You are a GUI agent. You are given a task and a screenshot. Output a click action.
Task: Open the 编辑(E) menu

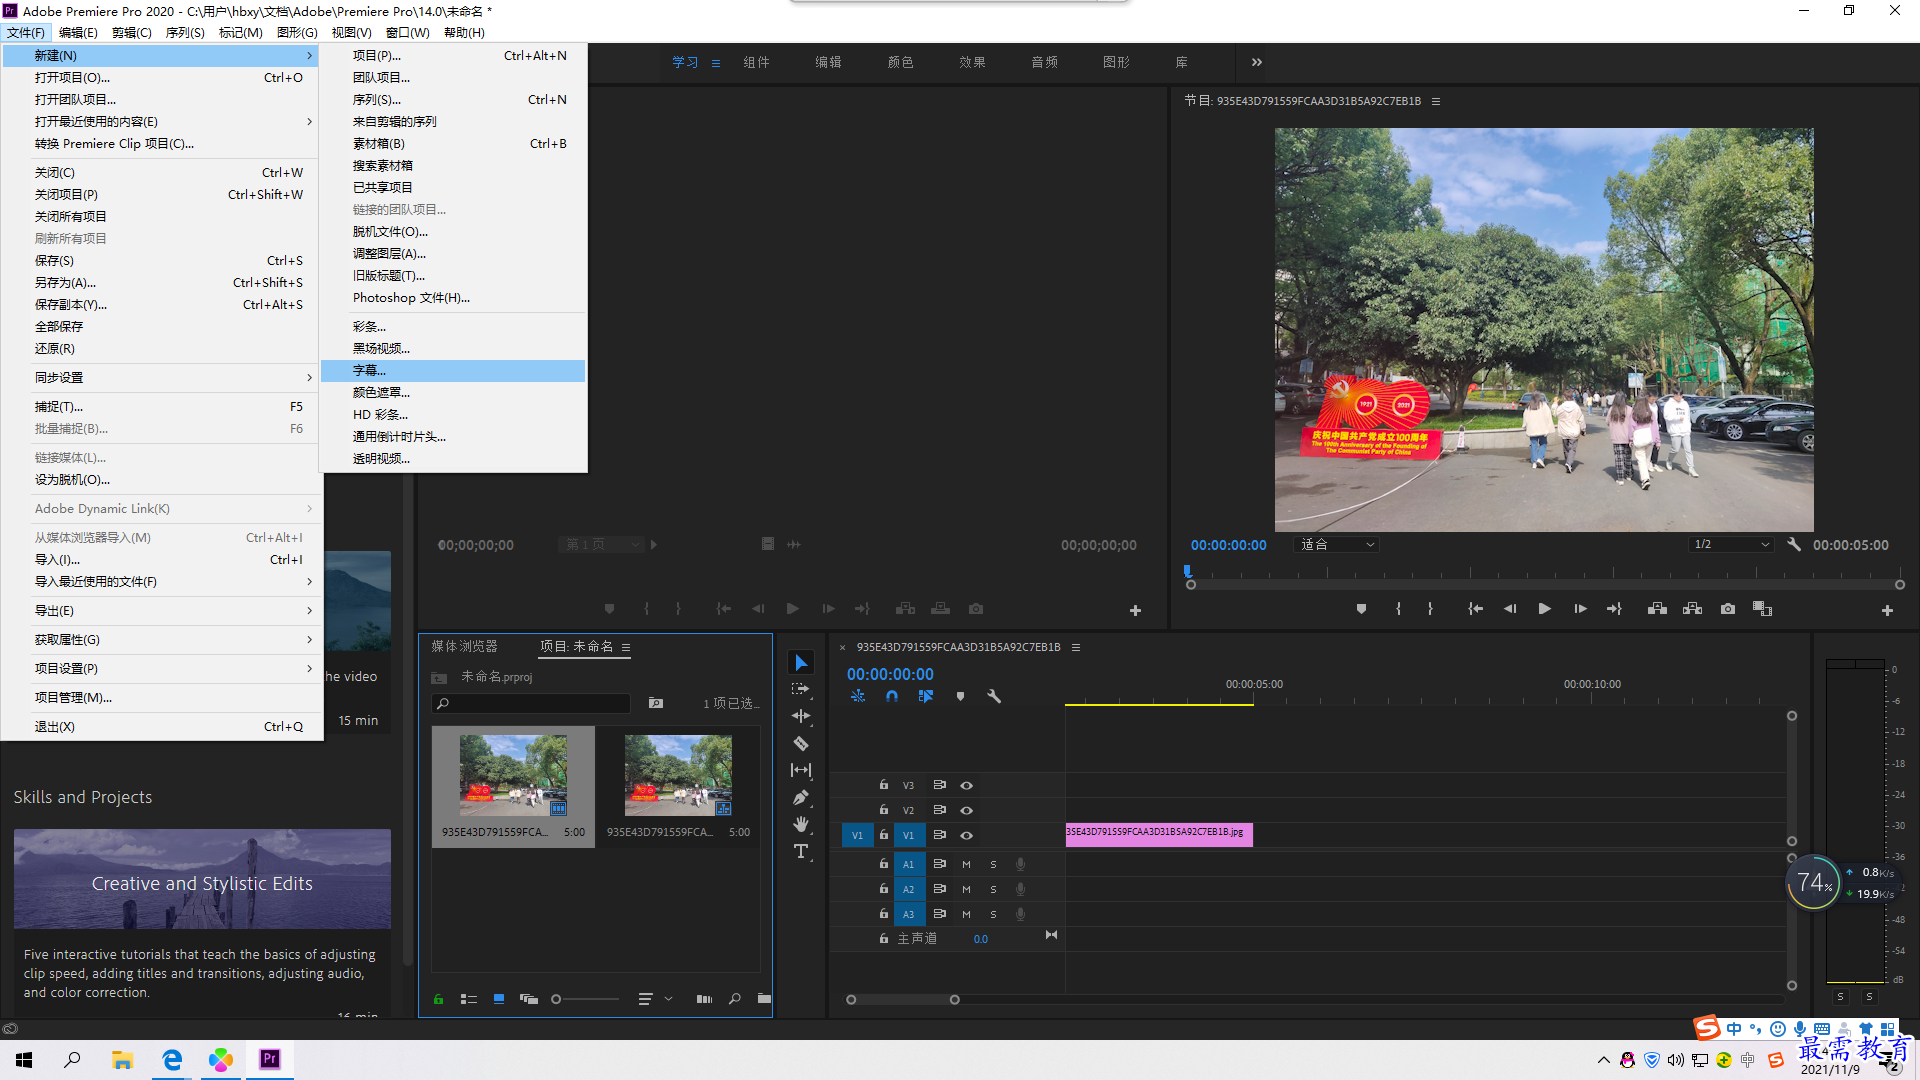point(78,32)
